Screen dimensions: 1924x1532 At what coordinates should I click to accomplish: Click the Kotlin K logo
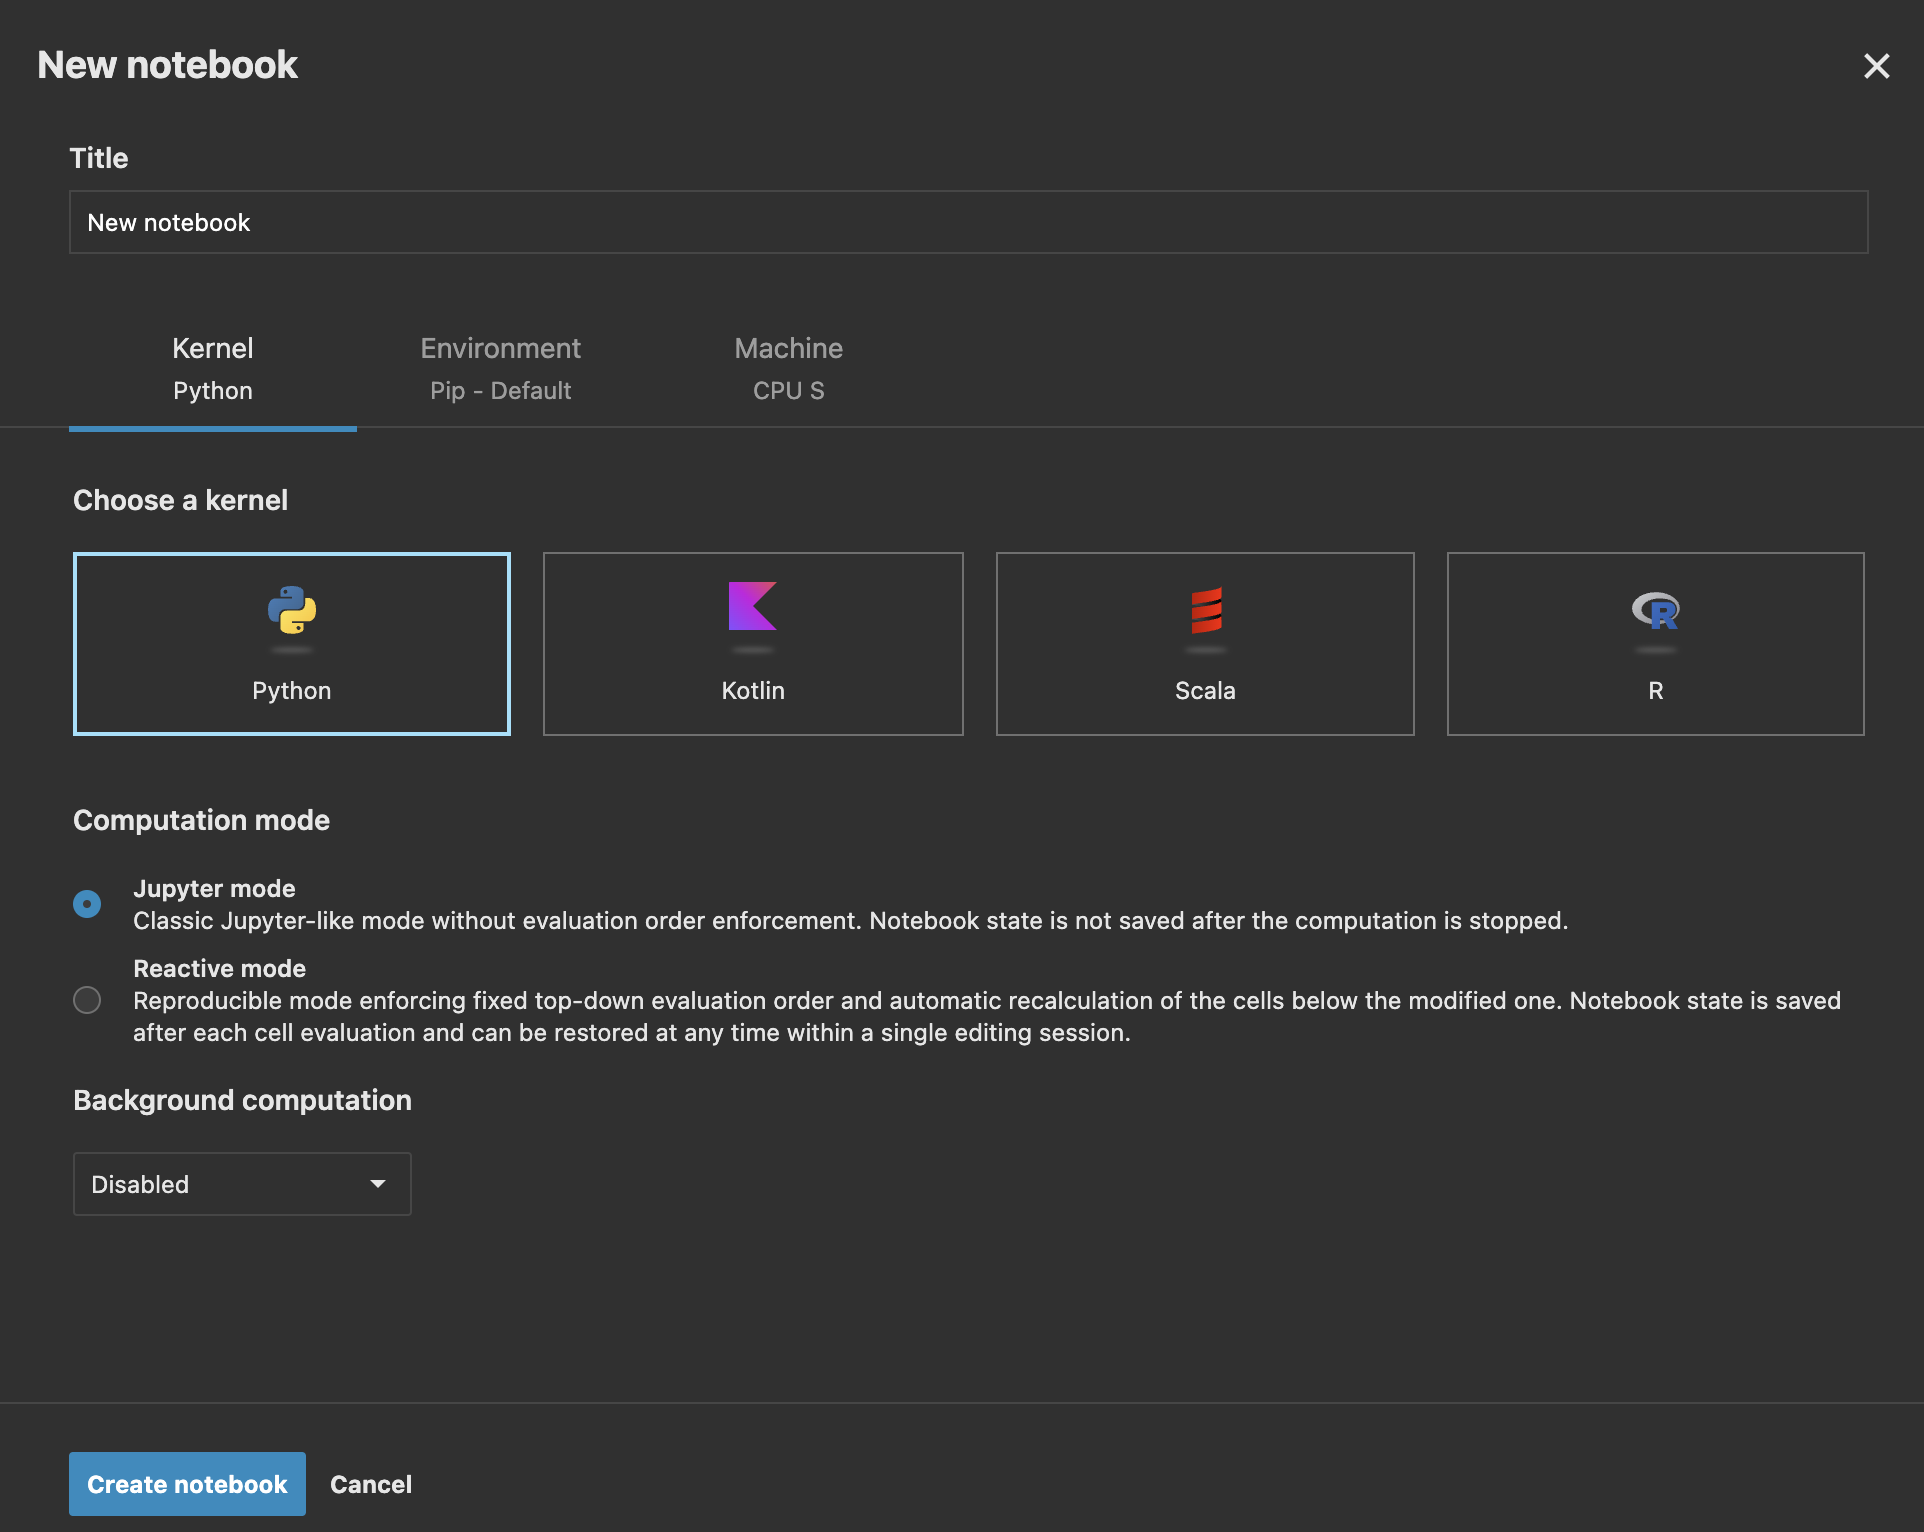(752, 612)
